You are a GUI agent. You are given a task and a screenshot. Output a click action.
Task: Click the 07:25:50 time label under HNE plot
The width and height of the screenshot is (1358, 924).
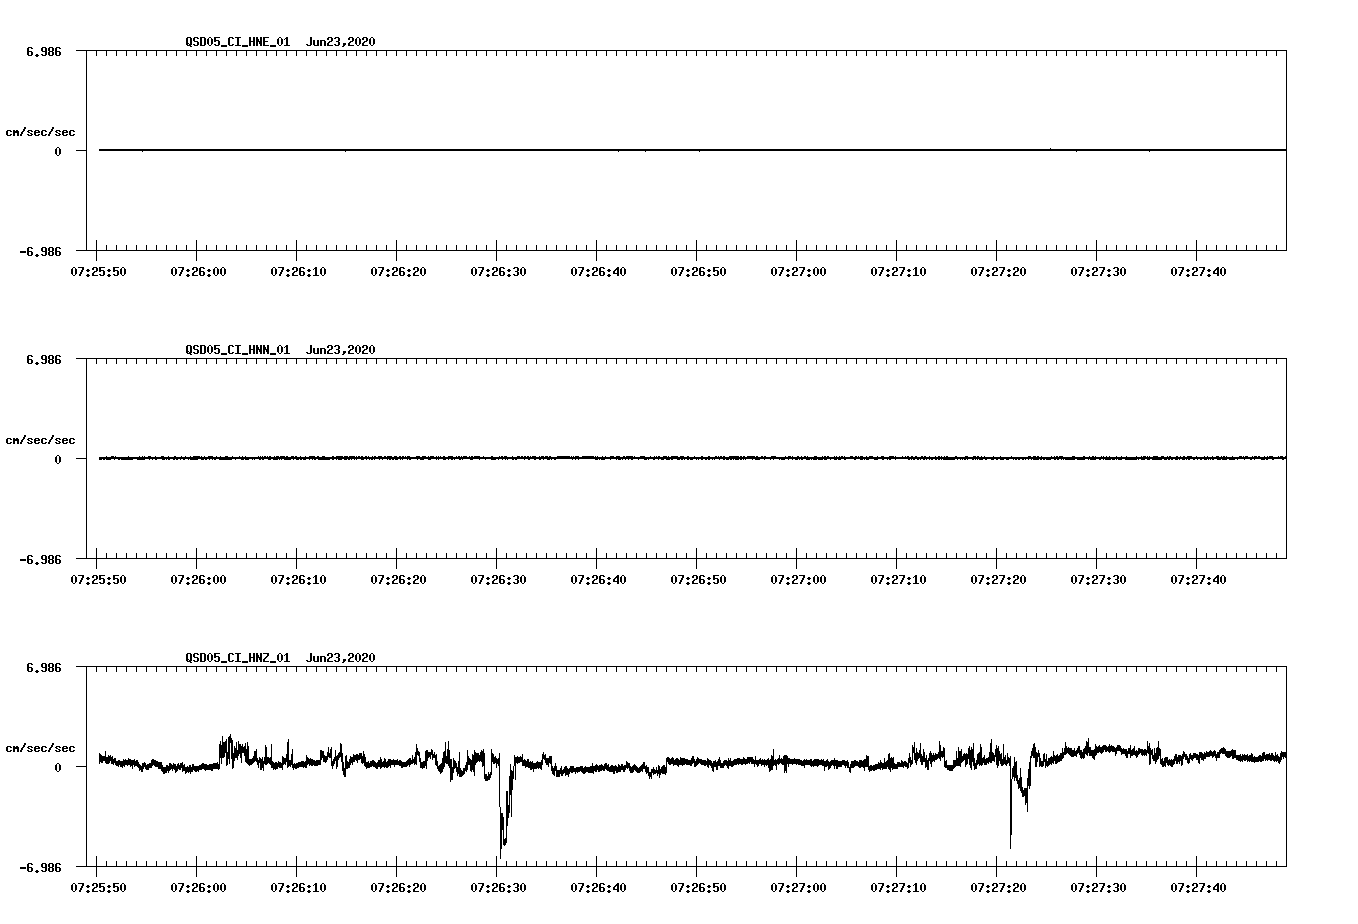point(98,271)
